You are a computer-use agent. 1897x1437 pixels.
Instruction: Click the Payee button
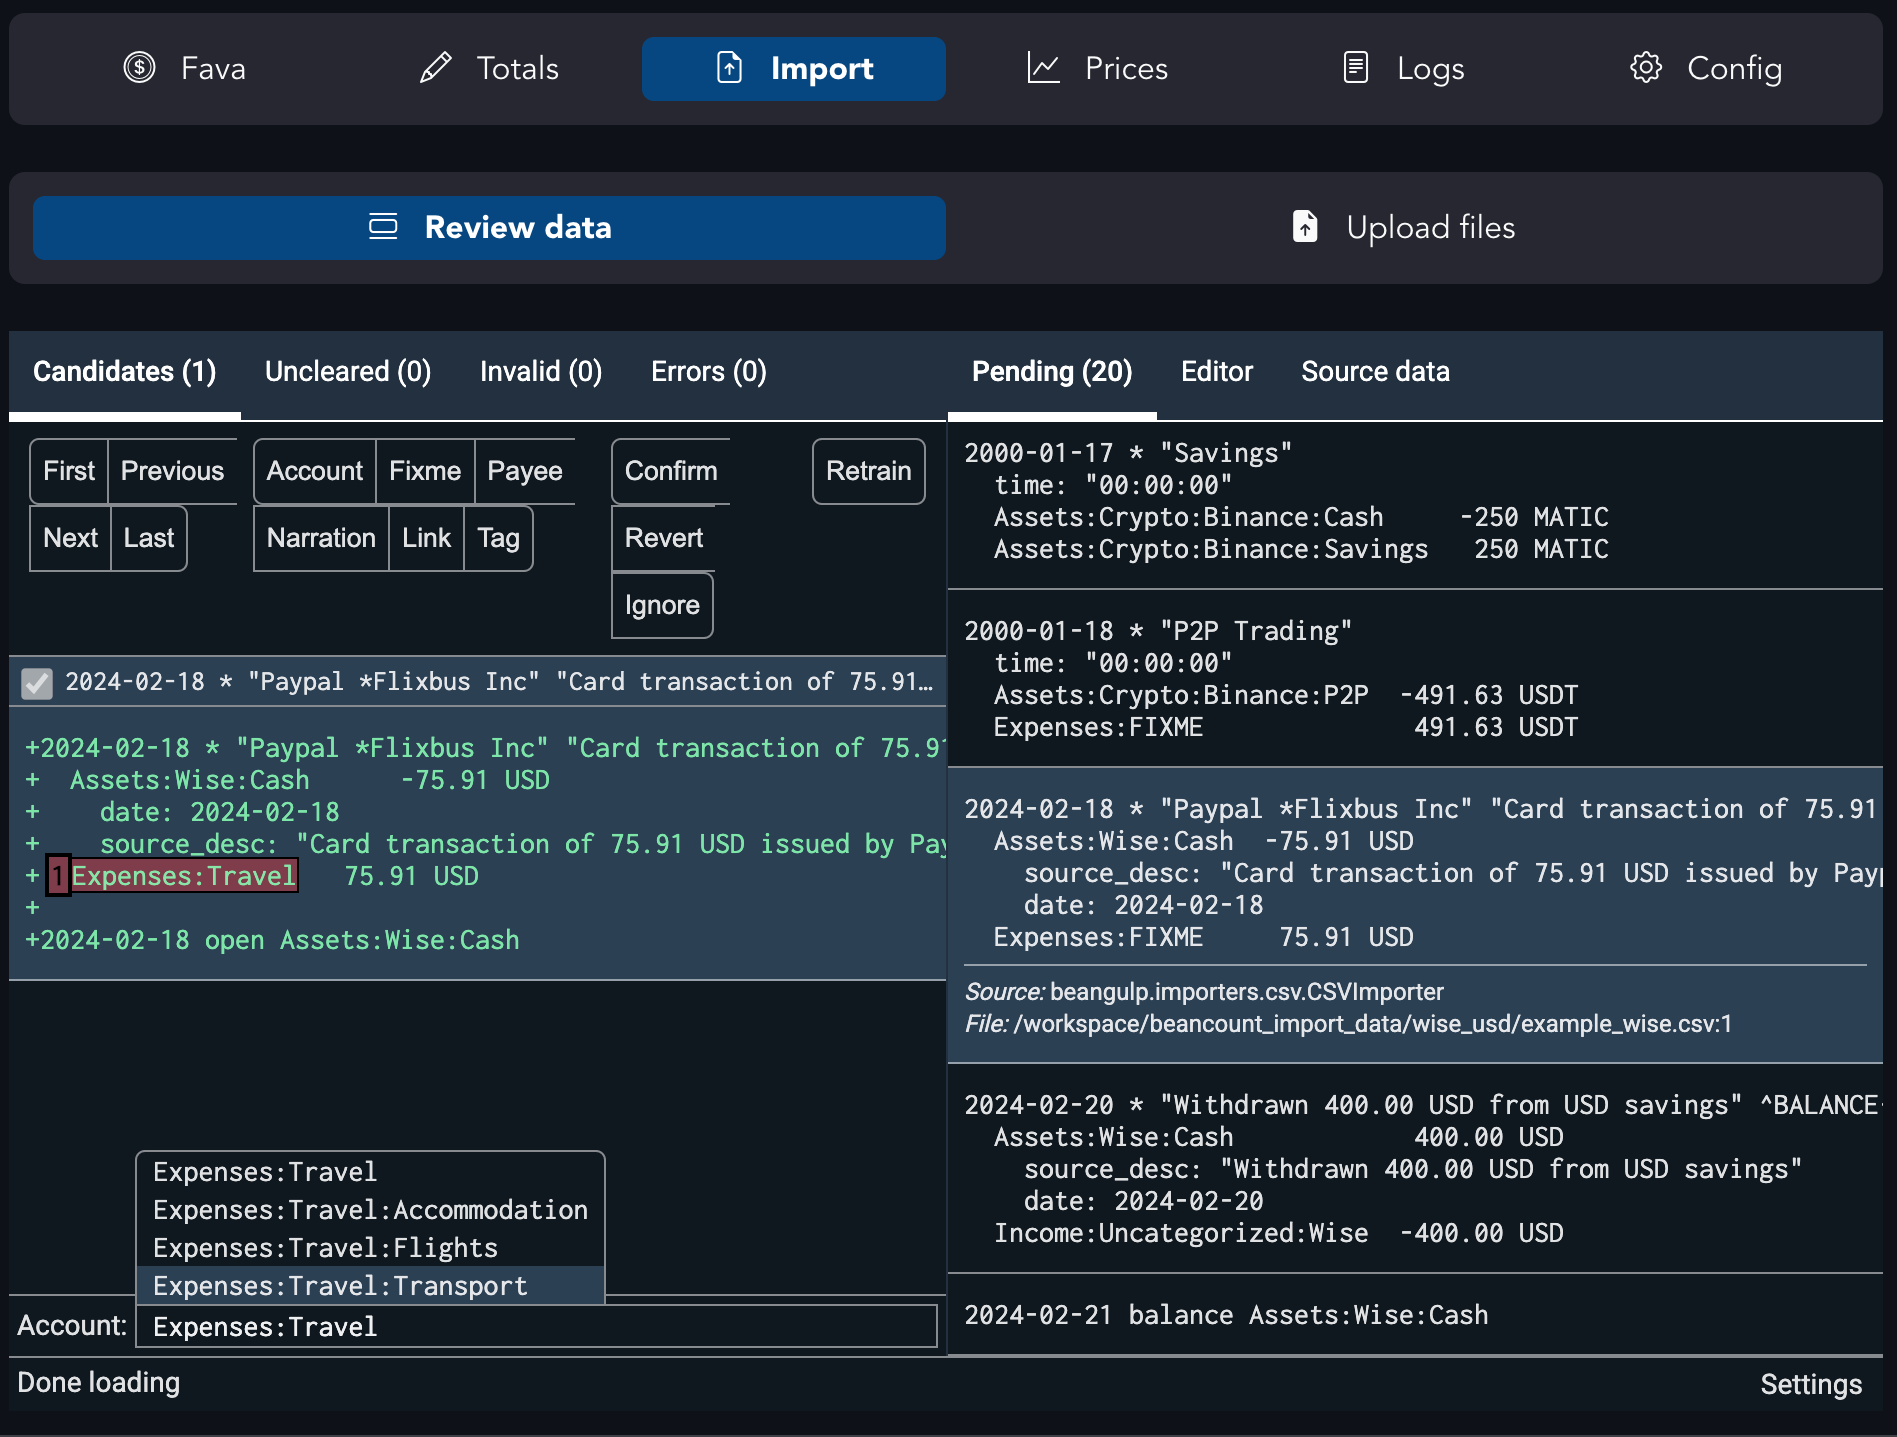(x=525, y=471)
